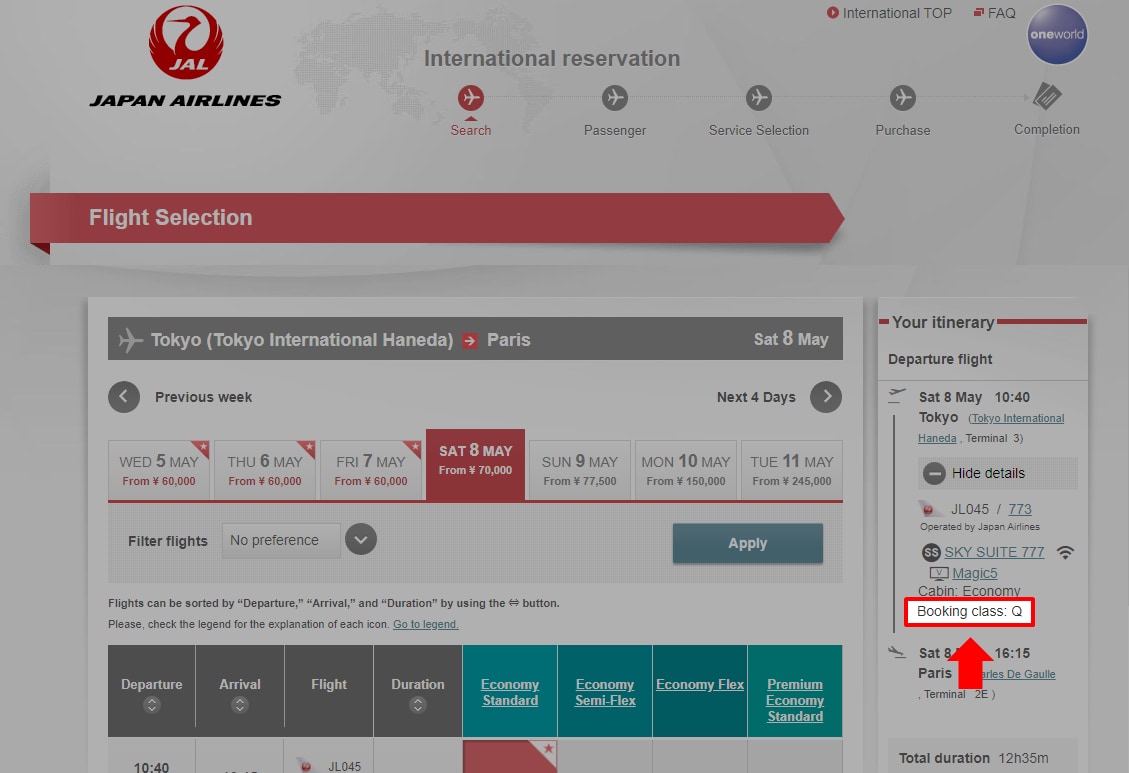The image size is (1129, 773).
Task: Sort flights by Duration column
Action: [418, 704]
